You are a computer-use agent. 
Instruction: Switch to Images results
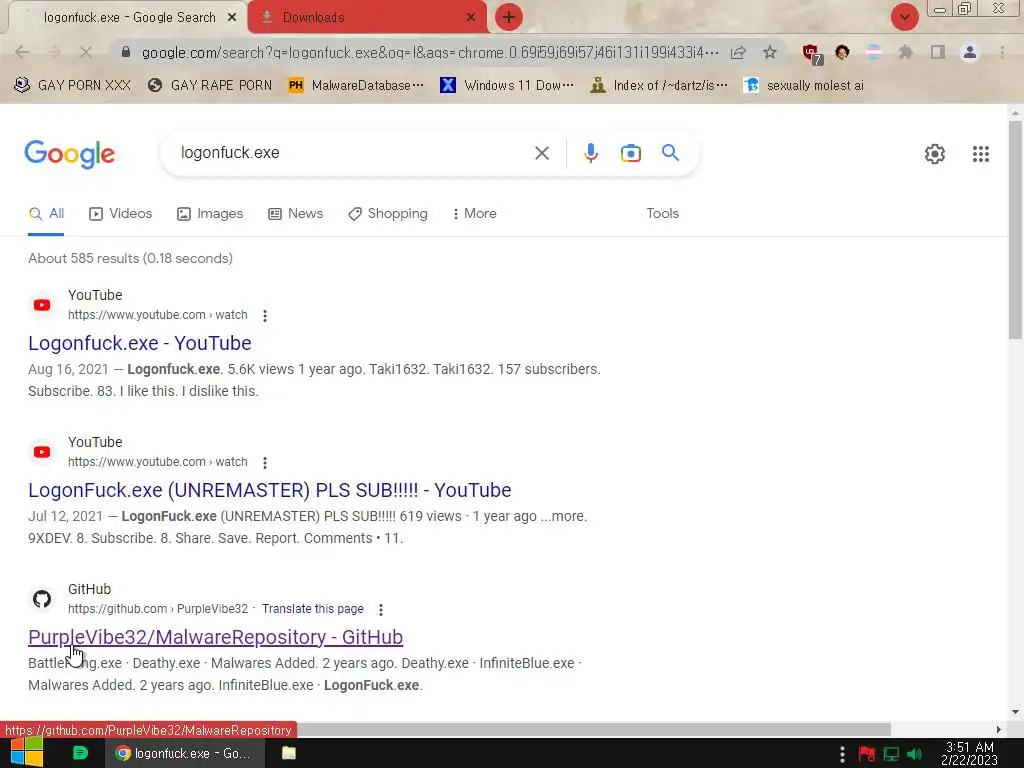(x=210, y=214)
